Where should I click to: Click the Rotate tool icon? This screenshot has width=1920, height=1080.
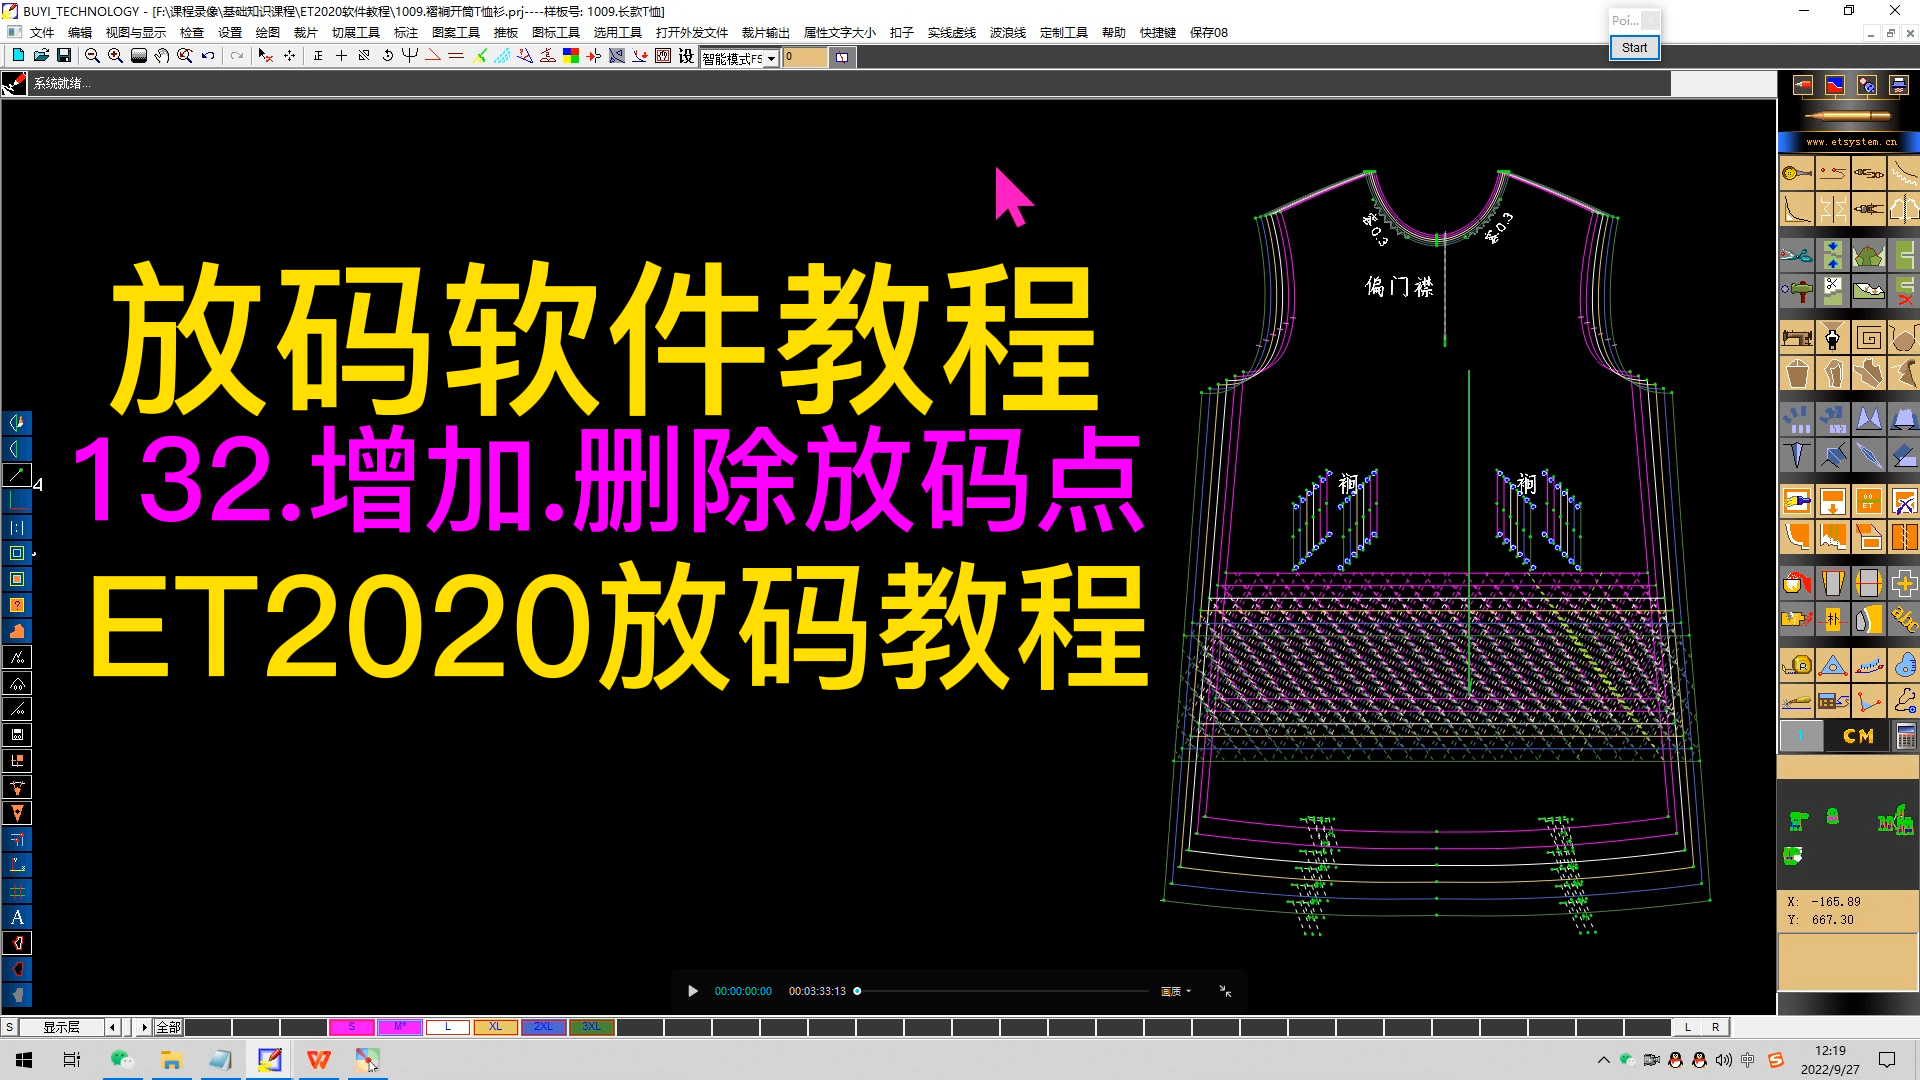point(387,56)
